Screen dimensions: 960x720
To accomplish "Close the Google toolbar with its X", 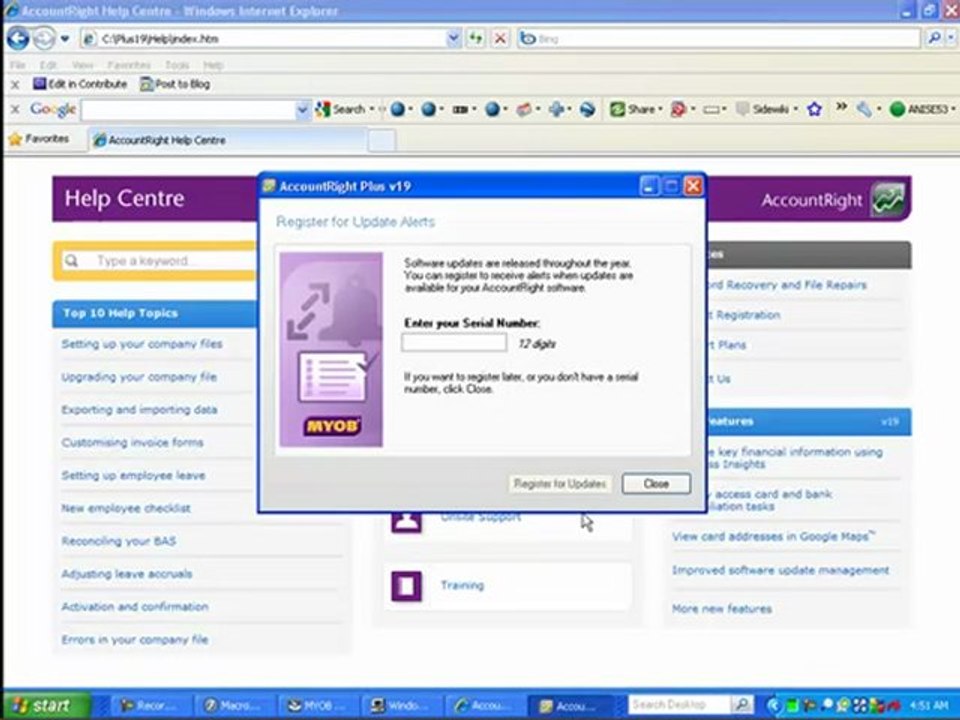I will (x=15, y=110).
